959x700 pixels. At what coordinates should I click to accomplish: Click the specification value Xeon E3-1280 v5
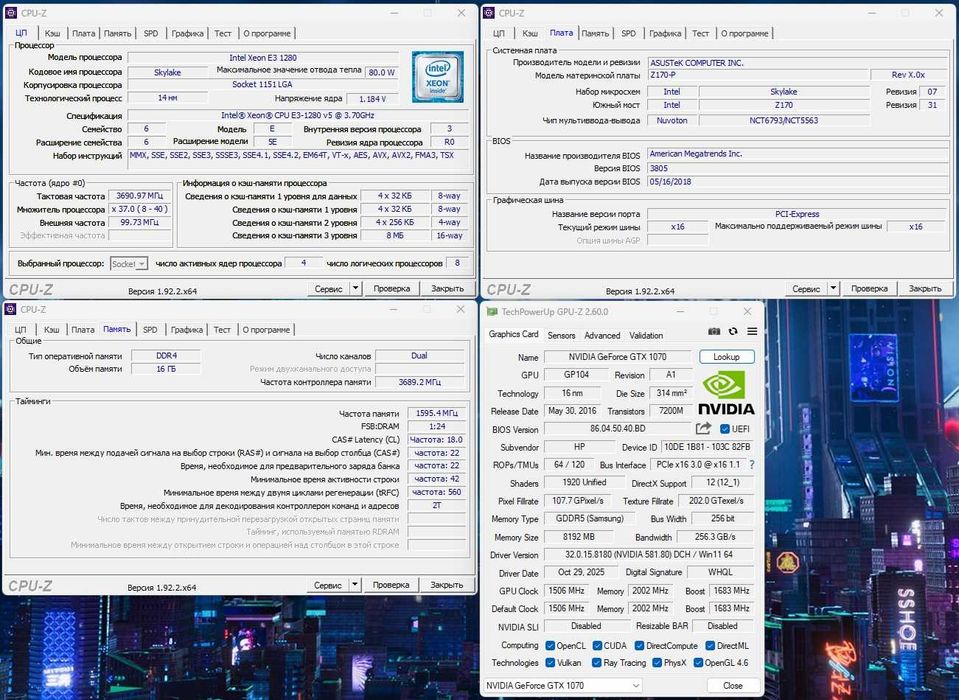[x=298, y=115]
